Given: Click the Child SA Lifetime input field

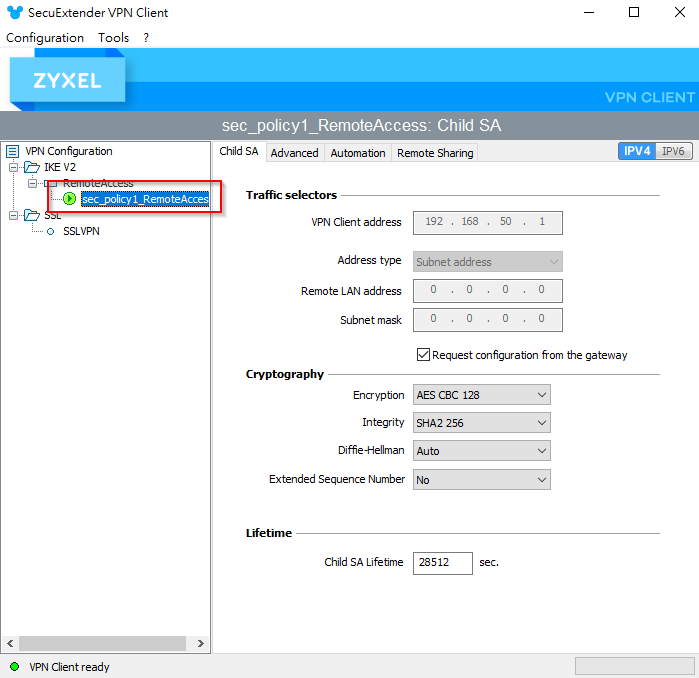Looking at the screenshot, I should (443, 563).
